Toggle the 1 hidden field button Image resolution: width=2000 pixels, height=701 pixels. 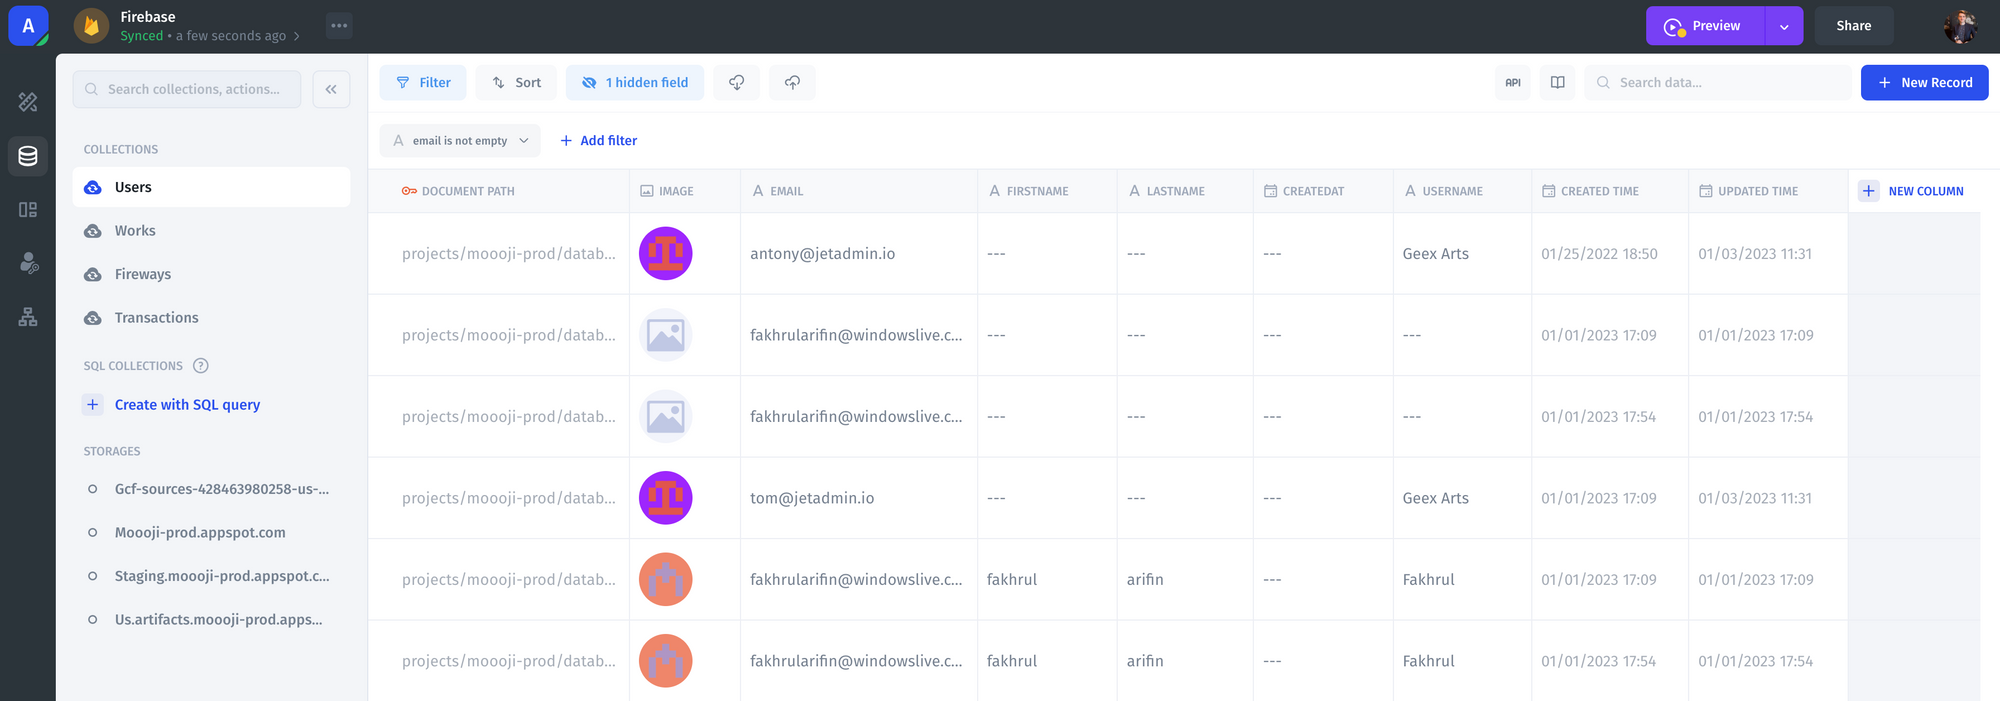click(635, 83)
